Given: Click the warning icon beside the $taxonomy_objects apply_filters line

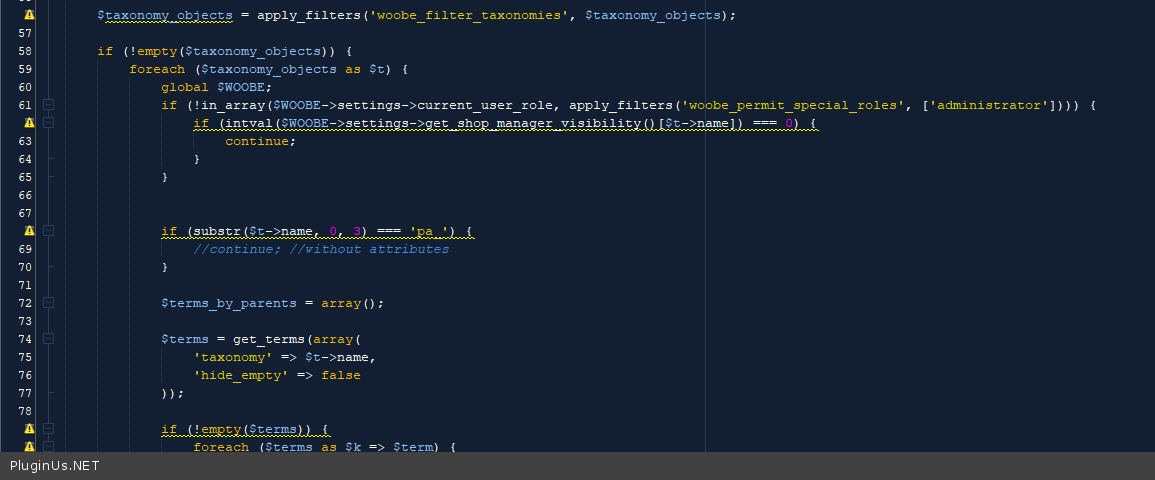Looking at the screenshot, I should tap(28, 16).
